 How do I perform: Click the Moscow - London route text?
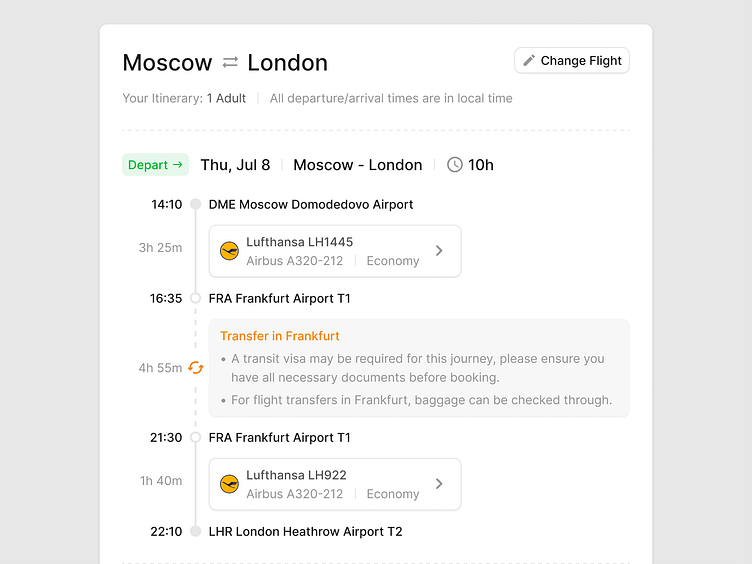point(358,165)
